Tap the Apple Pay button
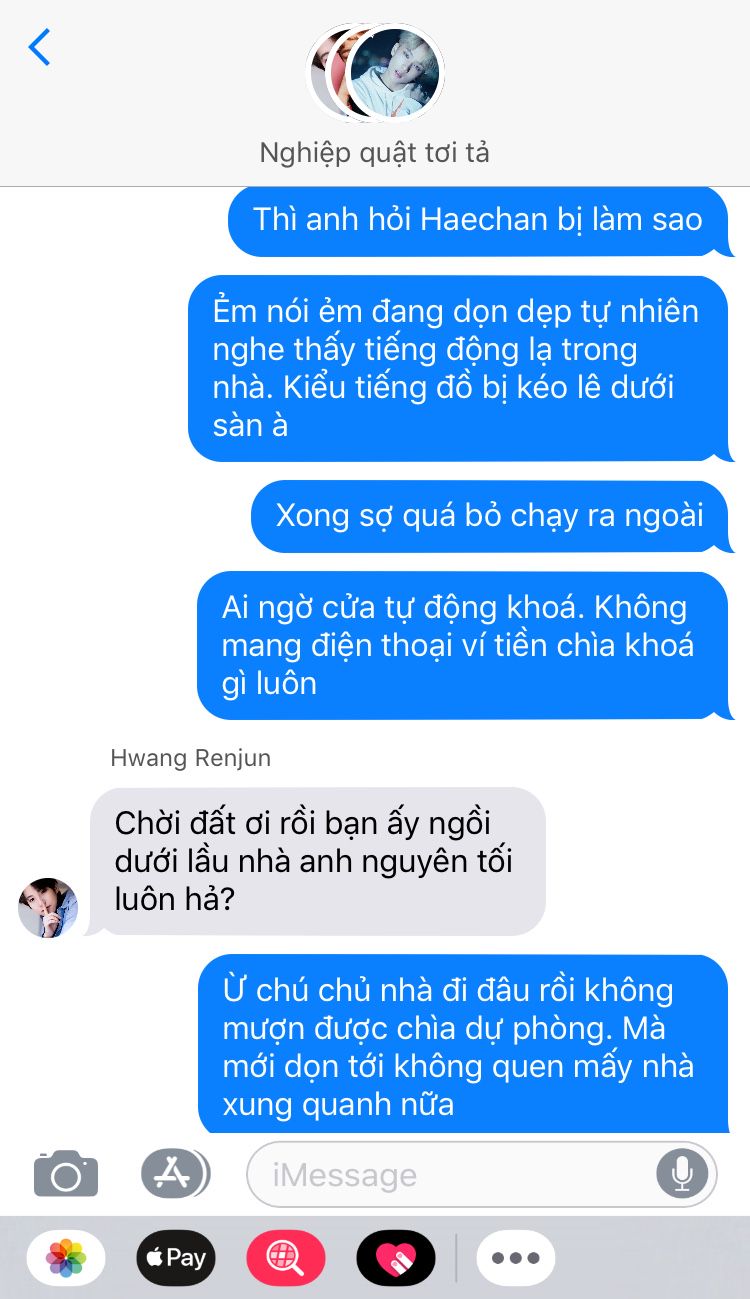The image size is (750, 1299). [x=176, y=1257]
